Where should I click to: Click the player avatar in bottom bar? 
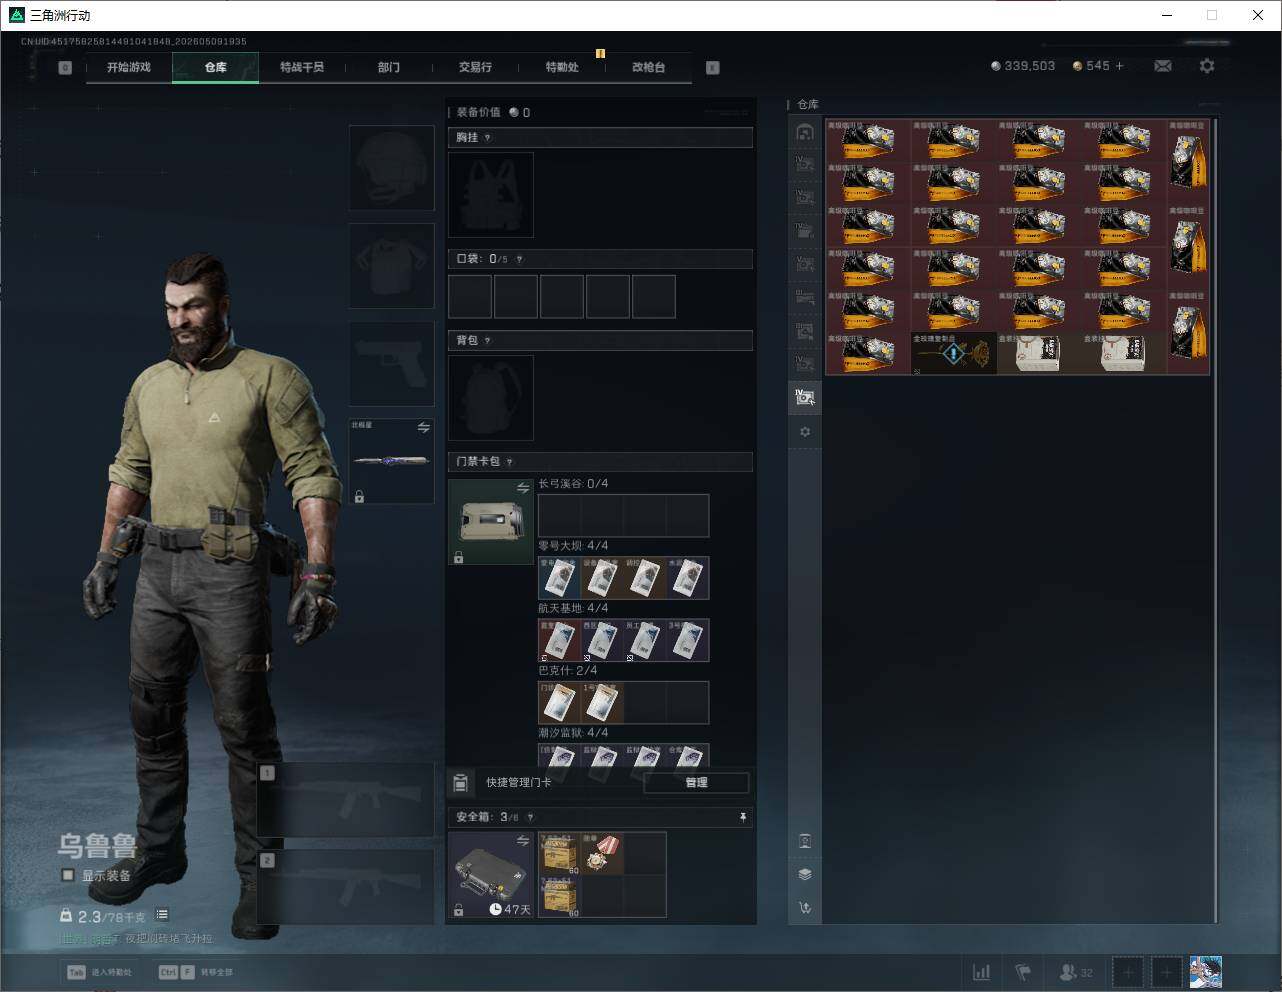(x=1206, y=972)
